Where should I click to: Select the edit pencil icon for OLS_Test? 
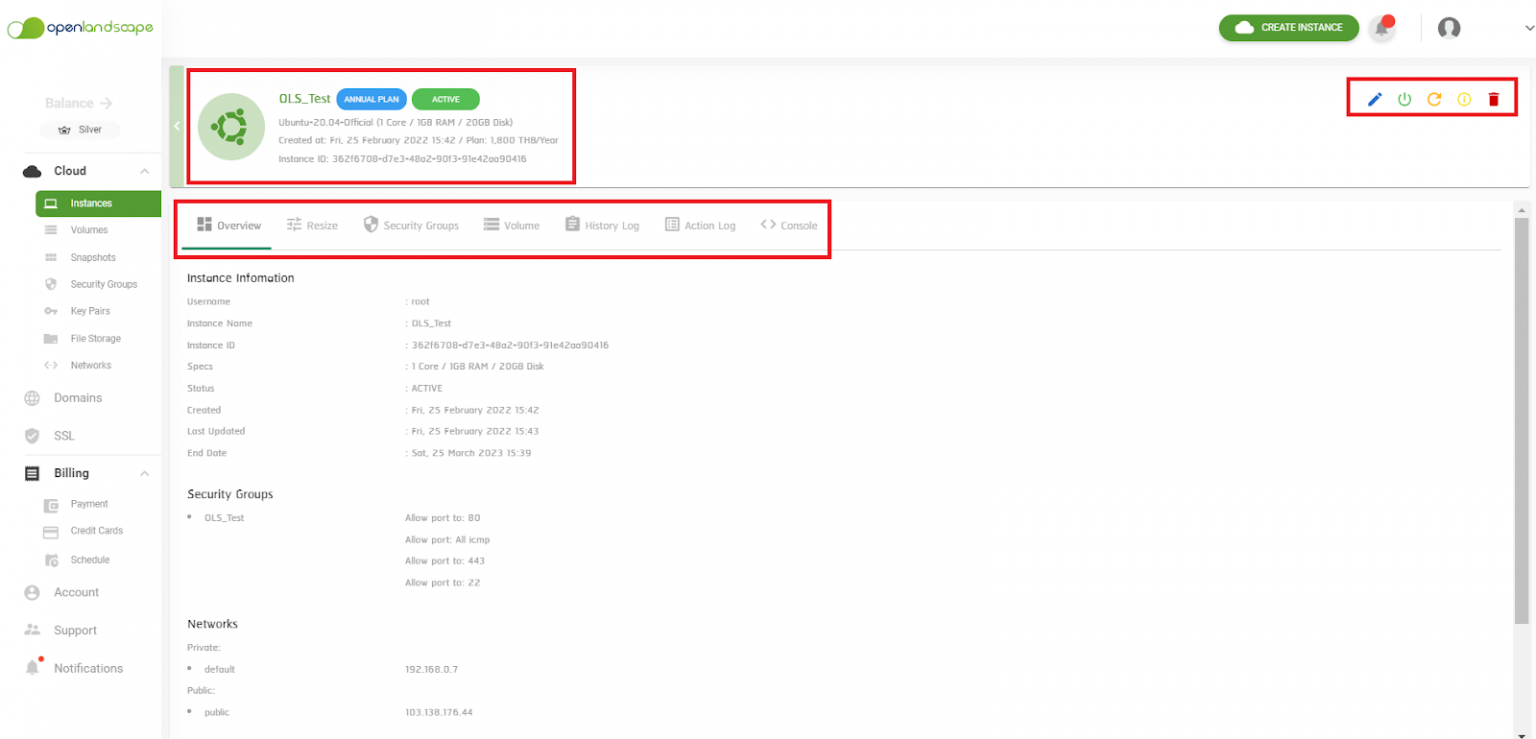1374,99
